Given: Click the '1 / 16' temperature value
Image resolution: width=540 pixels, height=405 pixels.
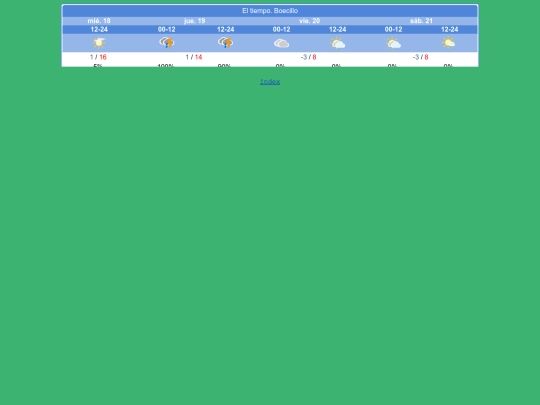Looking at the screenshot, I should [x=98, y=57].
